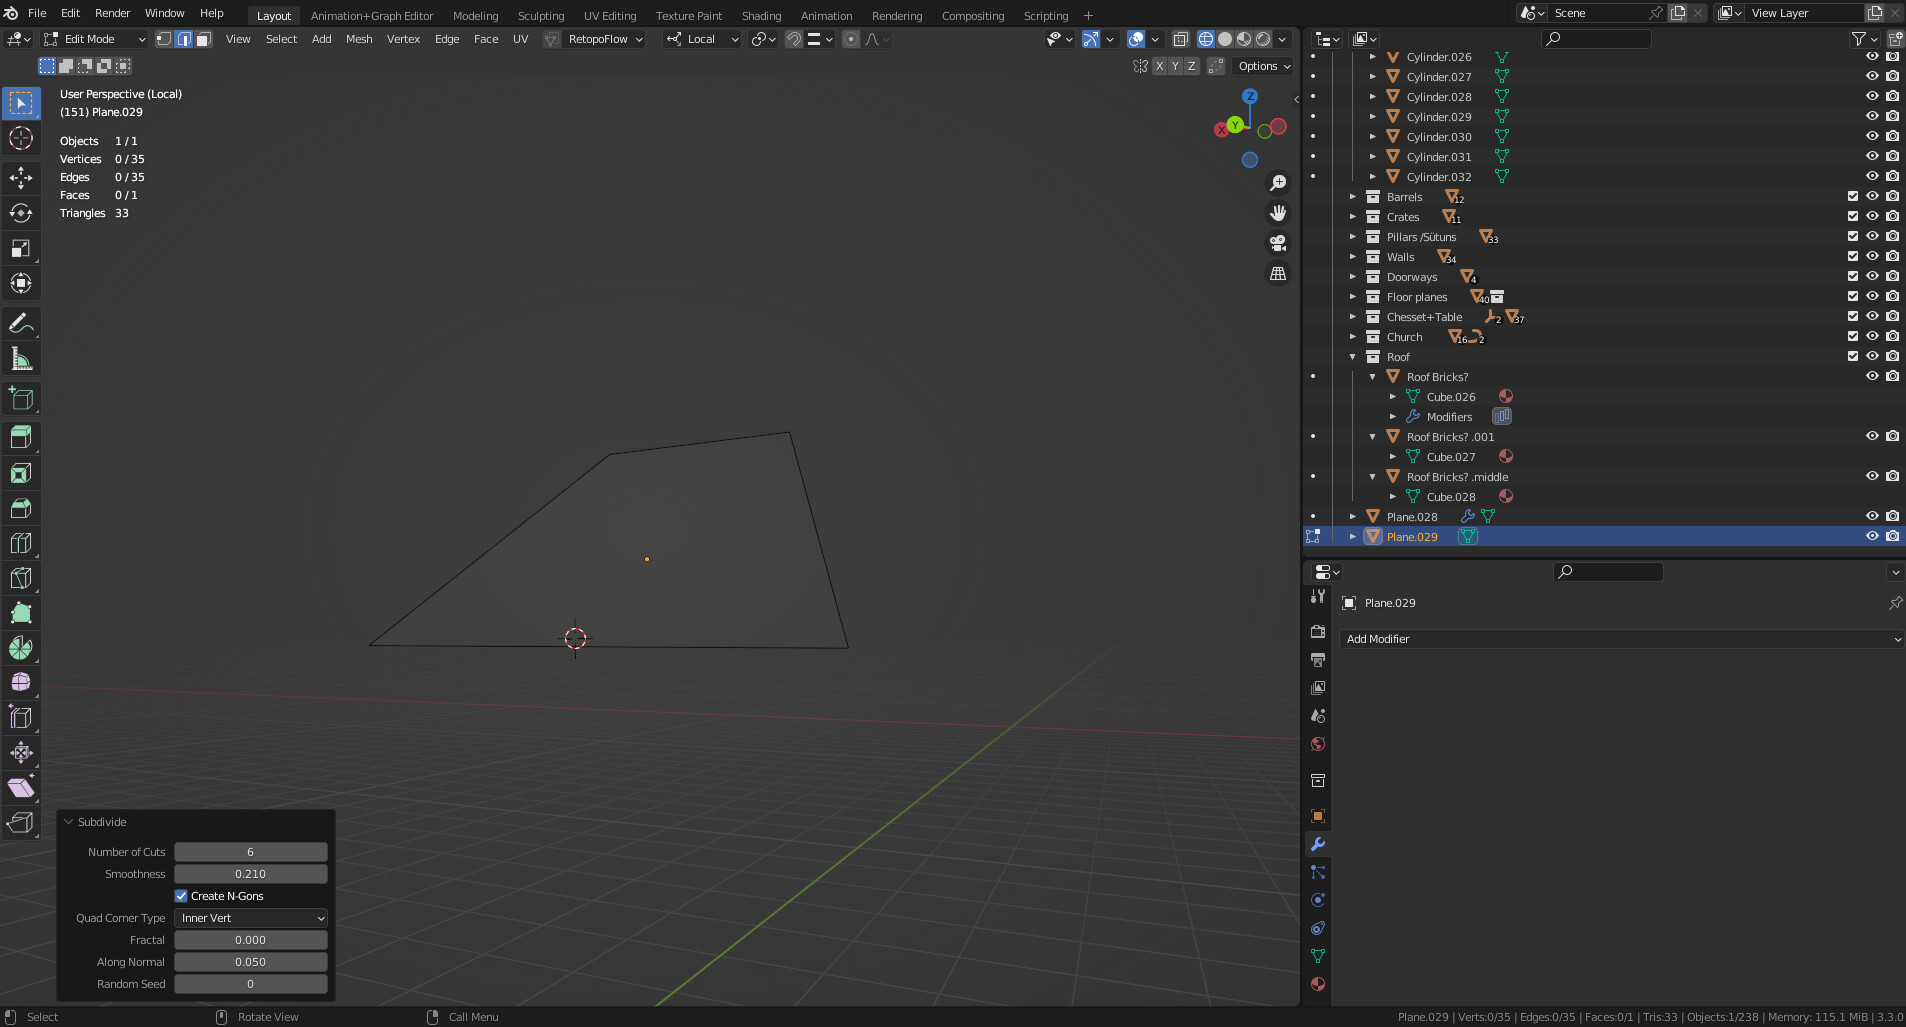This screenshot has height=1027, width=1906.
Task: Collapse the Roof collection
Action: tap(1353, 357)
